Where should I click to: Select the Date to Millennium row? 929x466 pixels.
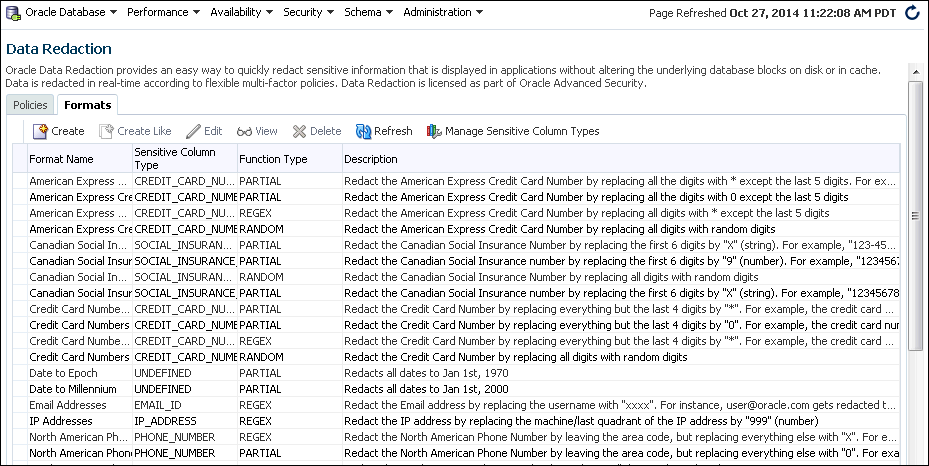456,389
